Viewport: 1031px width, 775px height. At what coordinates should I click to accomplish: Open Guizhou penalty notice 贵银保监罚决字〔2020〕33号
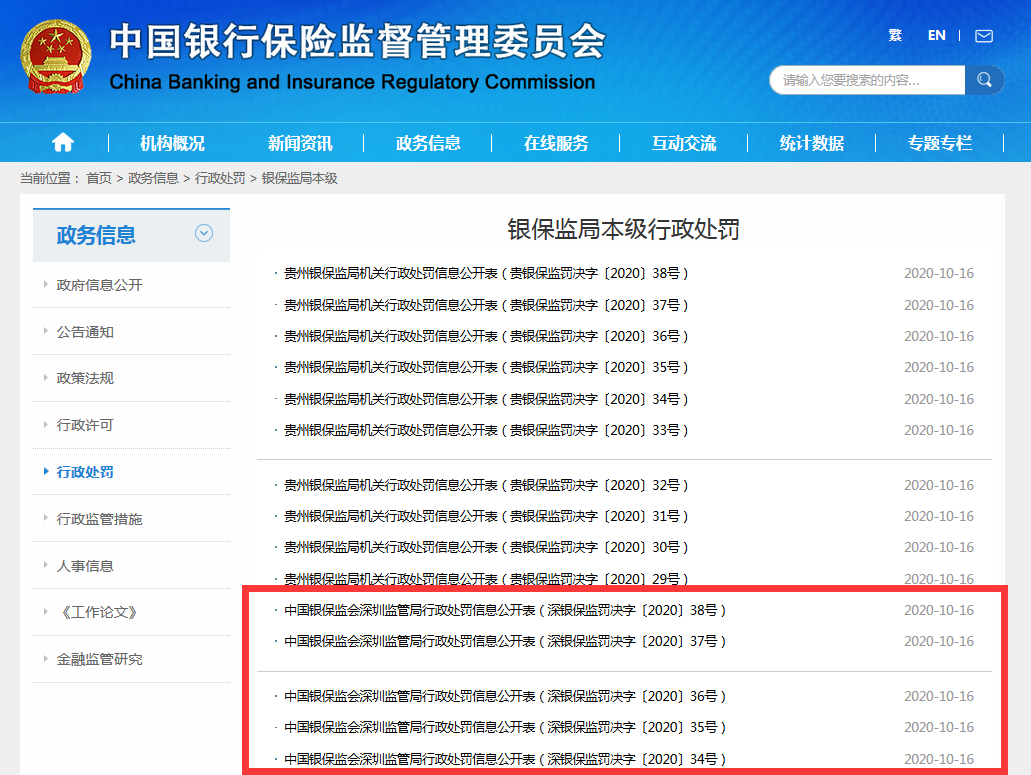[486, 430]
